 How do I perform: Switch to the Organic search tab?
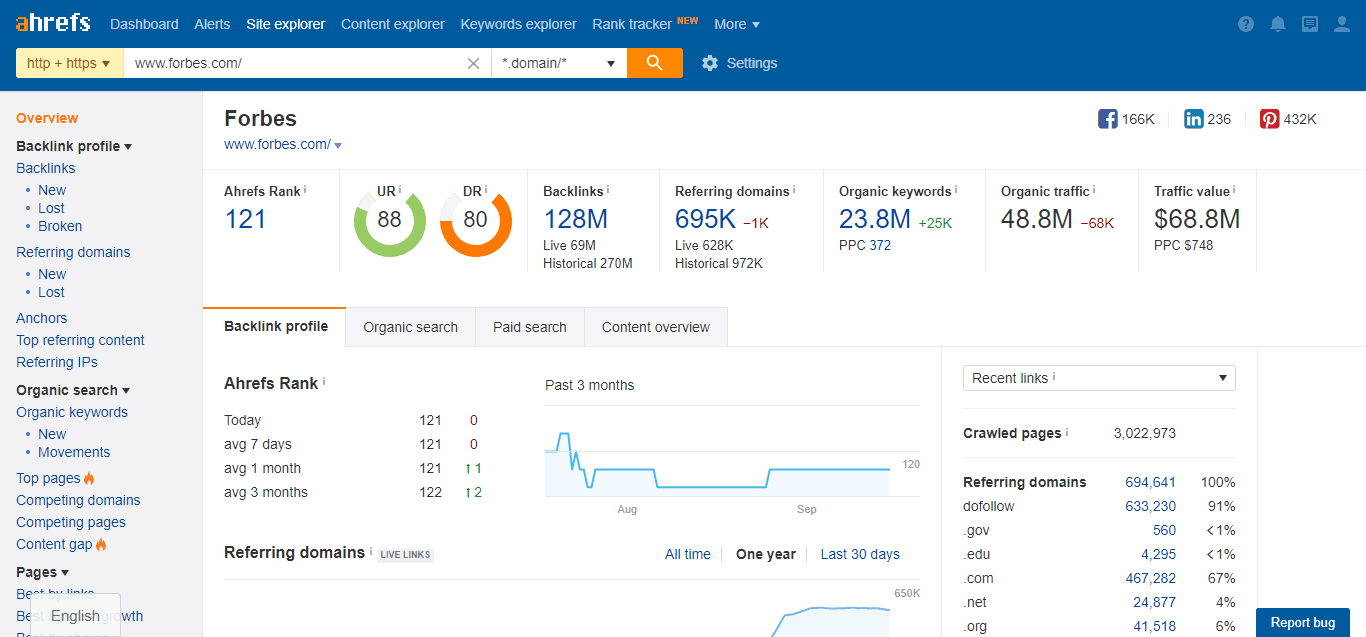[410, 327]
